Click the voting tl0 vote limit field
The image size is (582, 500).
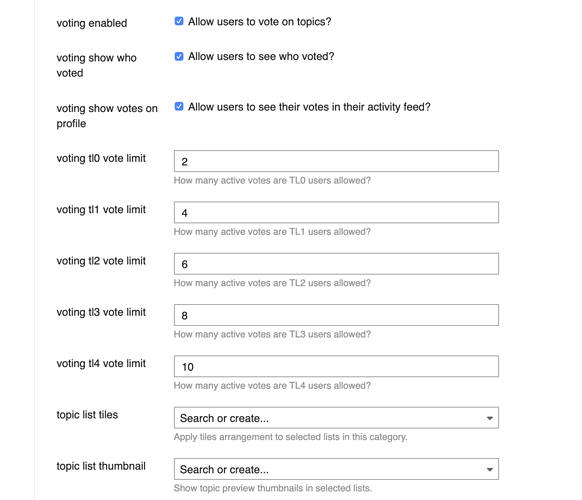point(336,161)
